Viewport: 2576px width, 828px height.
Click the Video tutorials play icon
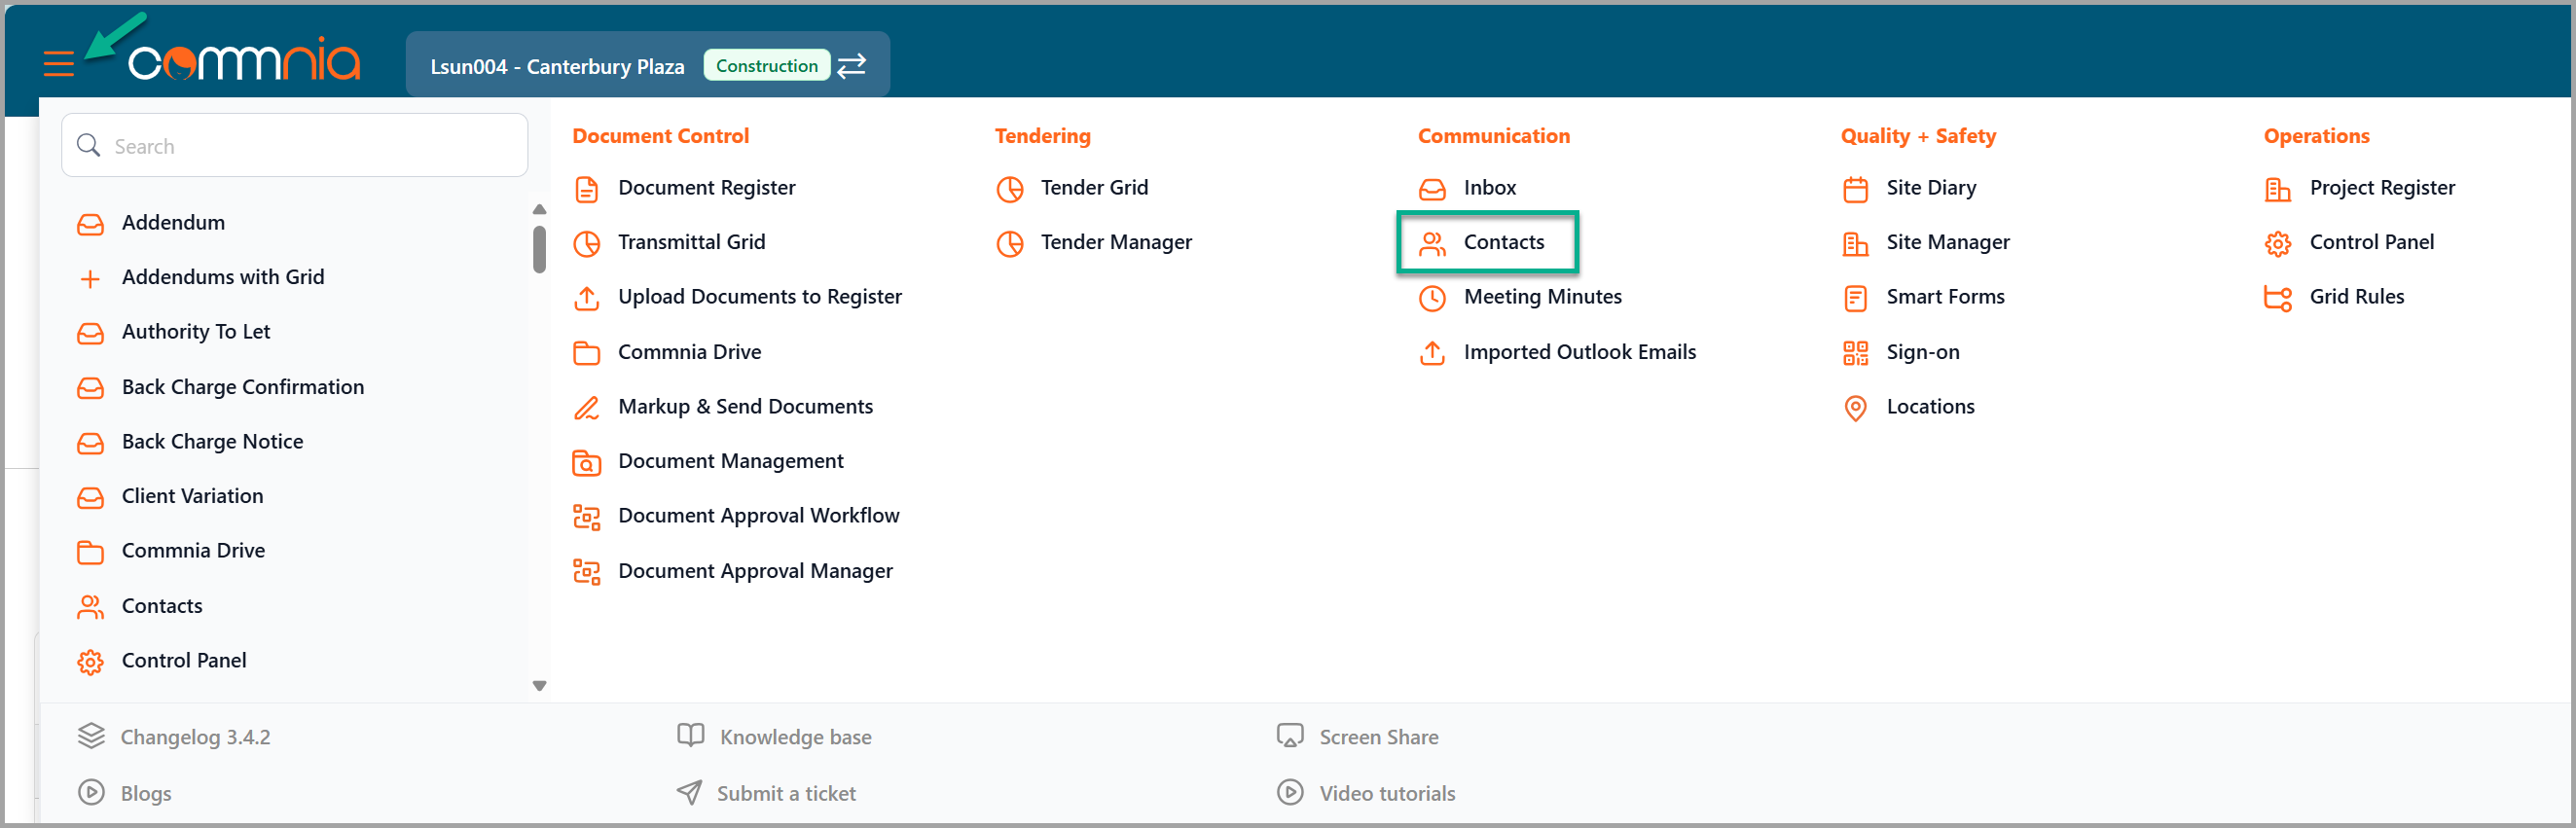(1290, 792)
